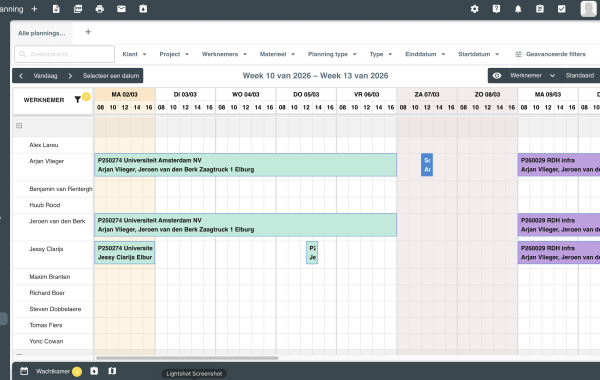The height and width of the screenshot is (380, 600).
Task: Open notifications bell icon
Action: (x=518, y=9)
